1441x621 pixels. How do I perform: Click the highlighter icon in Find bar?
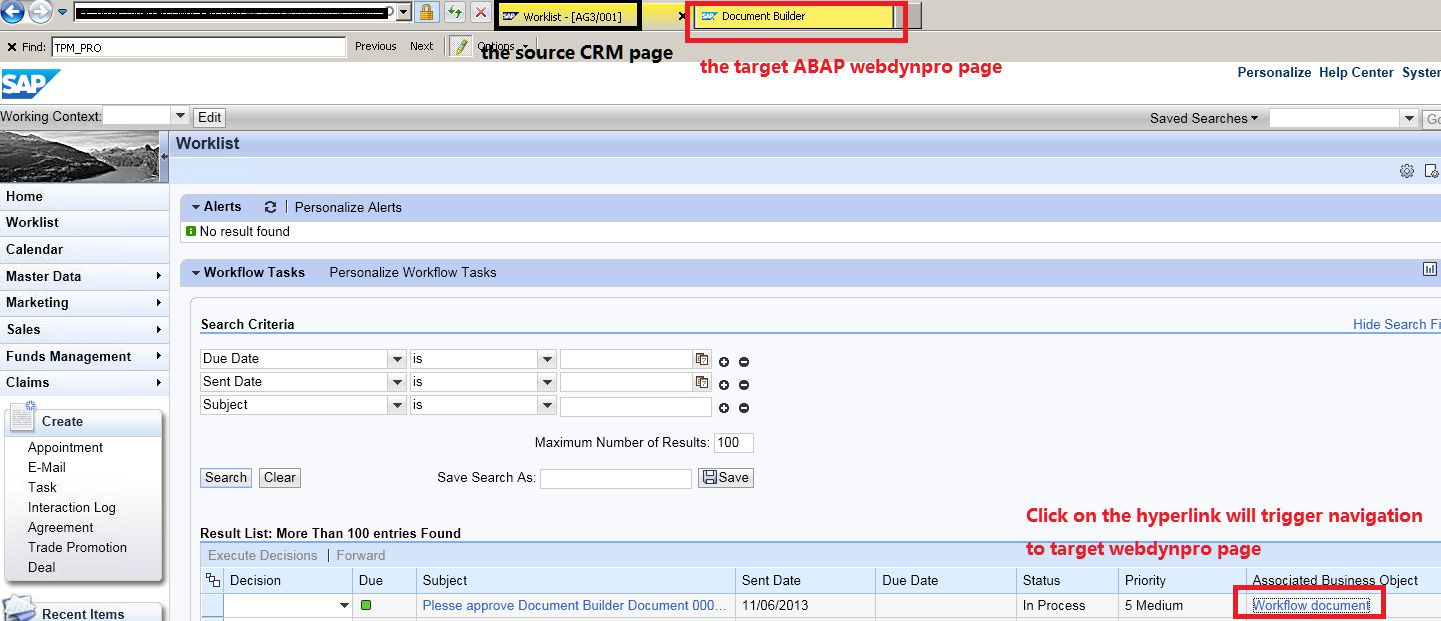(460, 46)
